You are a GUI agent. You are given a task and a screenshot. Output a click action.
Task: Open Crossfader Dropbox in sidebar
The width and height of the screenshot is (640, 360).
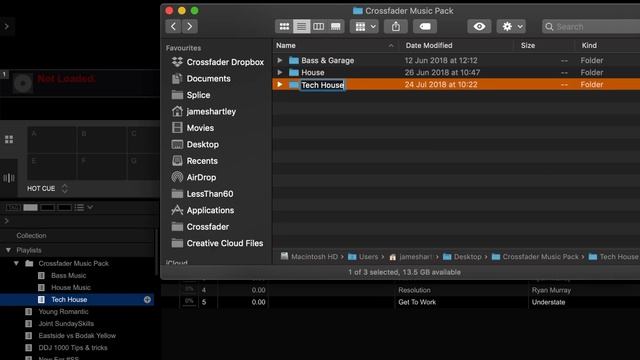tap(218, 62)
